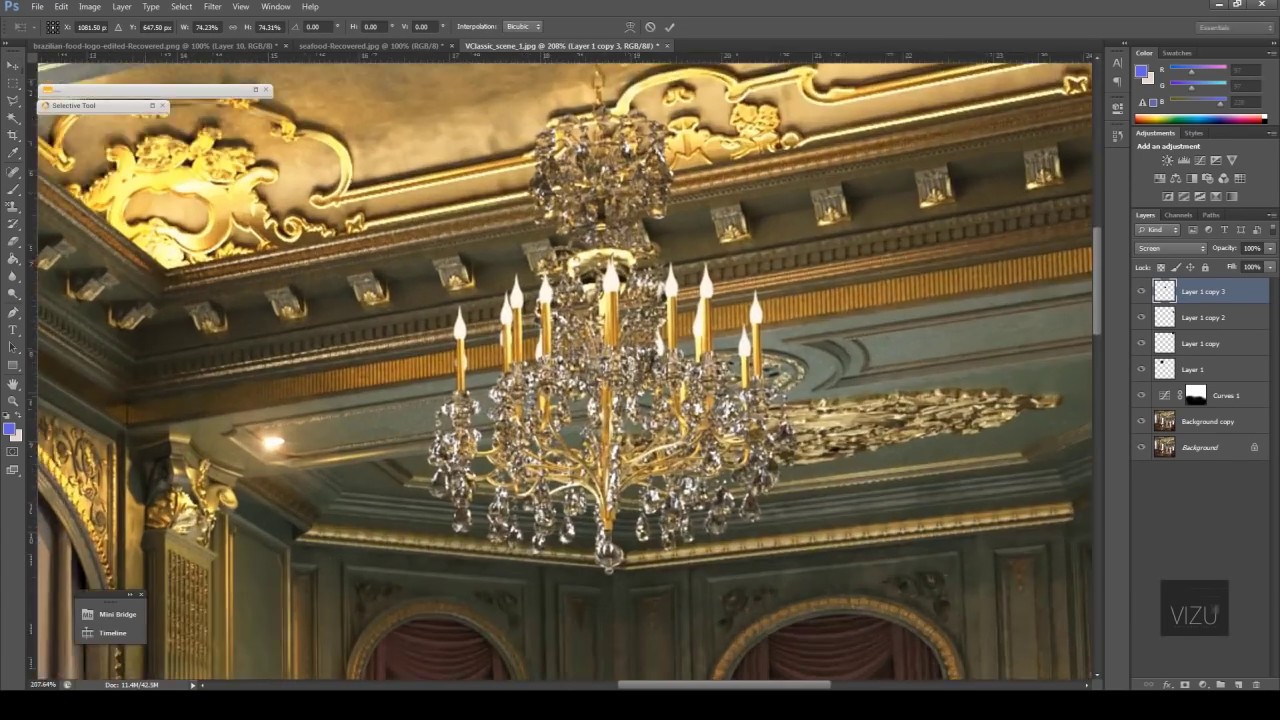Toggle visibility of Curves 1 layer
Screen dimensions: 1280x720
tap(1142, 395)
